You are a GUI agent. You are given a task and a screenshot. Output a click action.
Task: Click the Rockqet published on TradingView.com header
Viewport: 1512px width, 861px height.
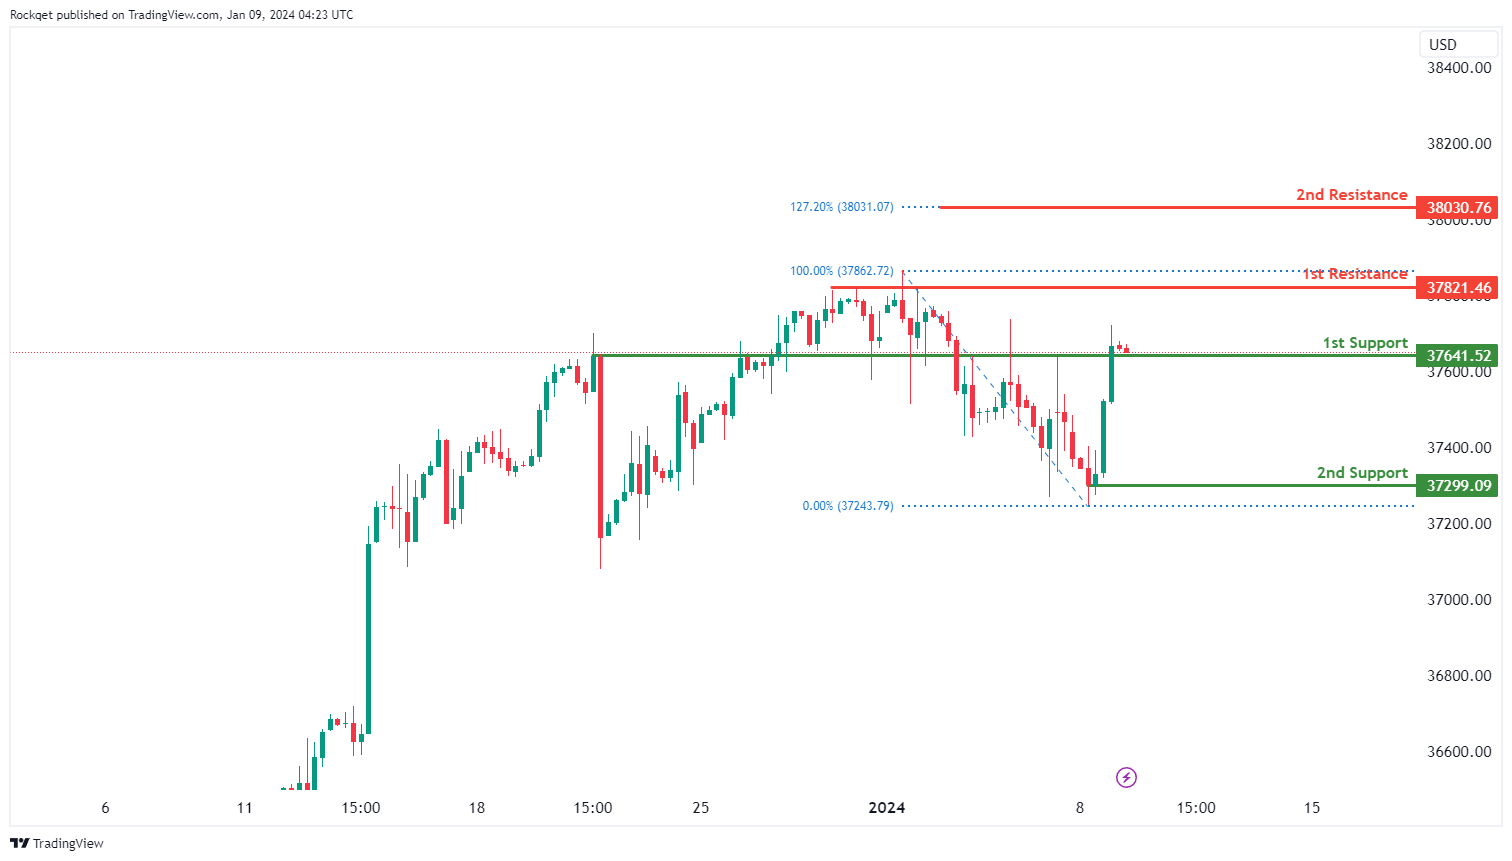181,15
